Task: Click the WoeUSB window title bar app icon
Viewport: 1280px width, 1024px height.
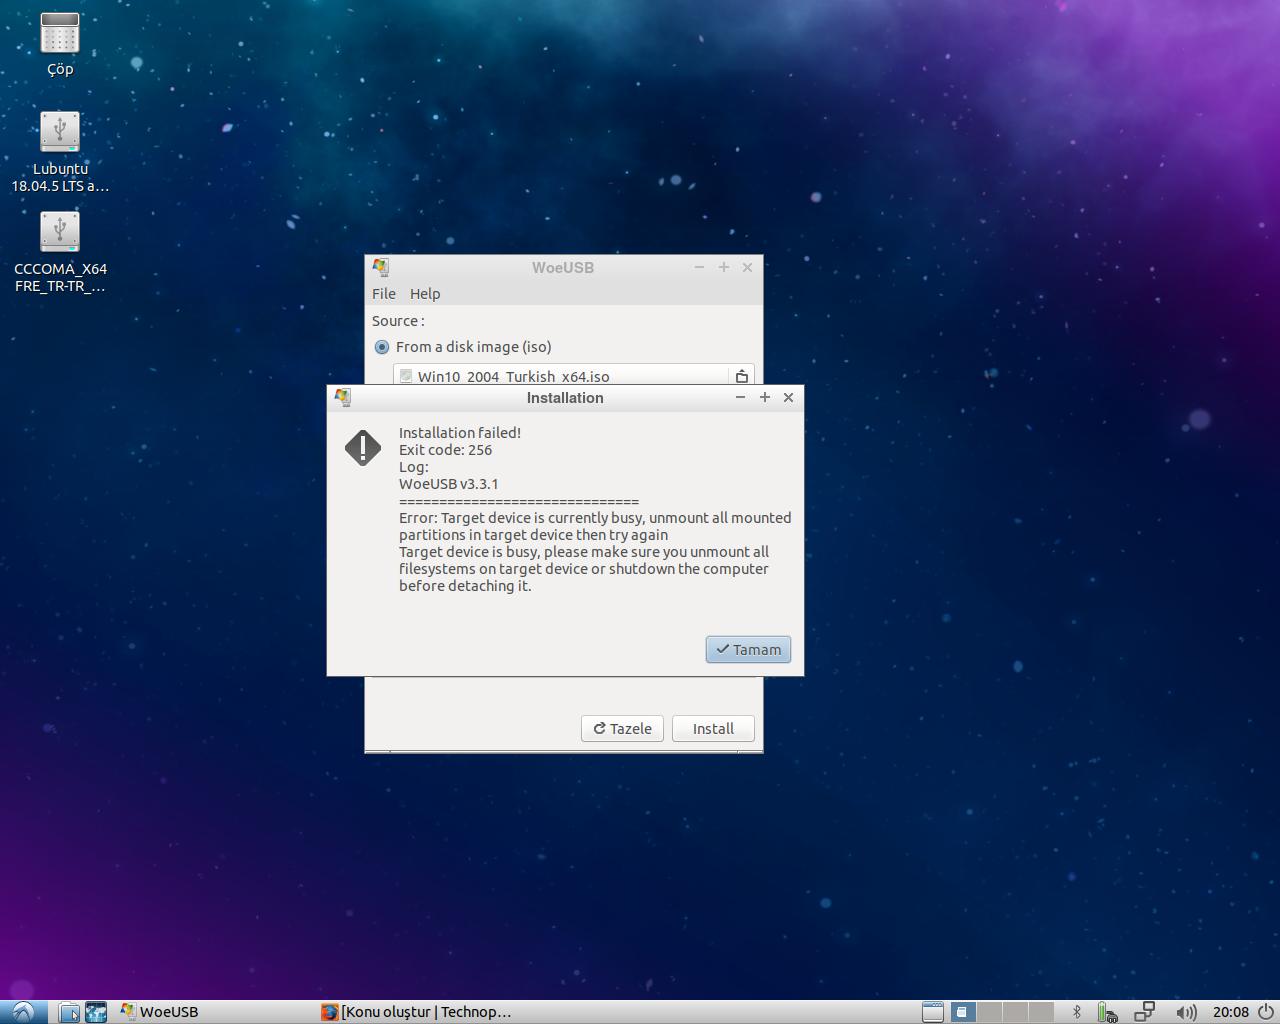Action: (x=381, y=267)
